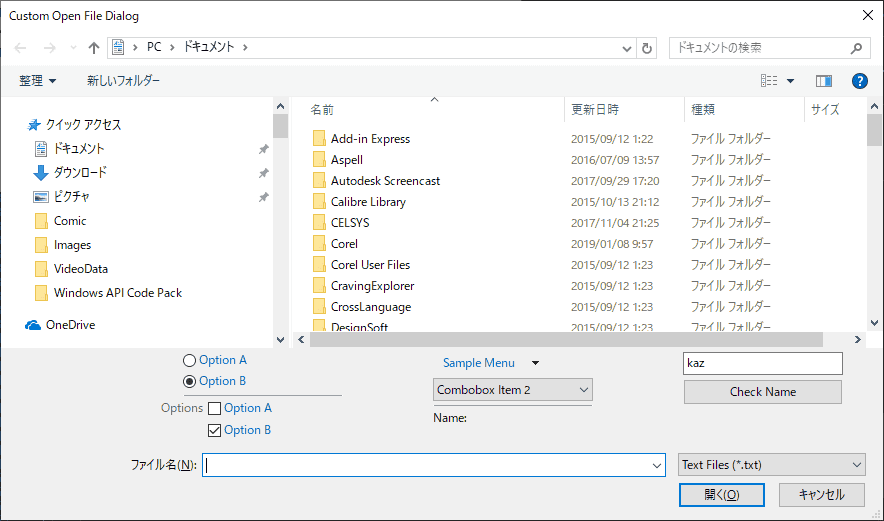Expand the file name history dropdown
The width and height of the screenshot is (884, 521).
point(656,466)
